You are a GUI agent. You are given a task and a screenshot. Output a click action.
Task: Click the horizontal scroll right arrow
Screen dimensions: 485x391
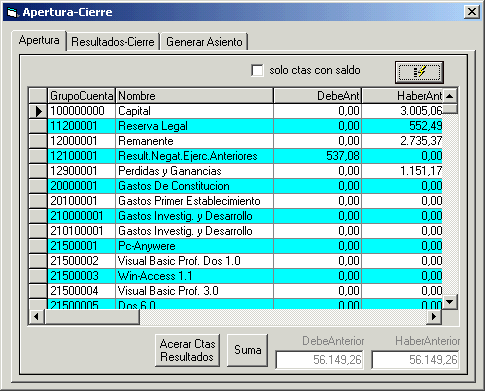434,316
